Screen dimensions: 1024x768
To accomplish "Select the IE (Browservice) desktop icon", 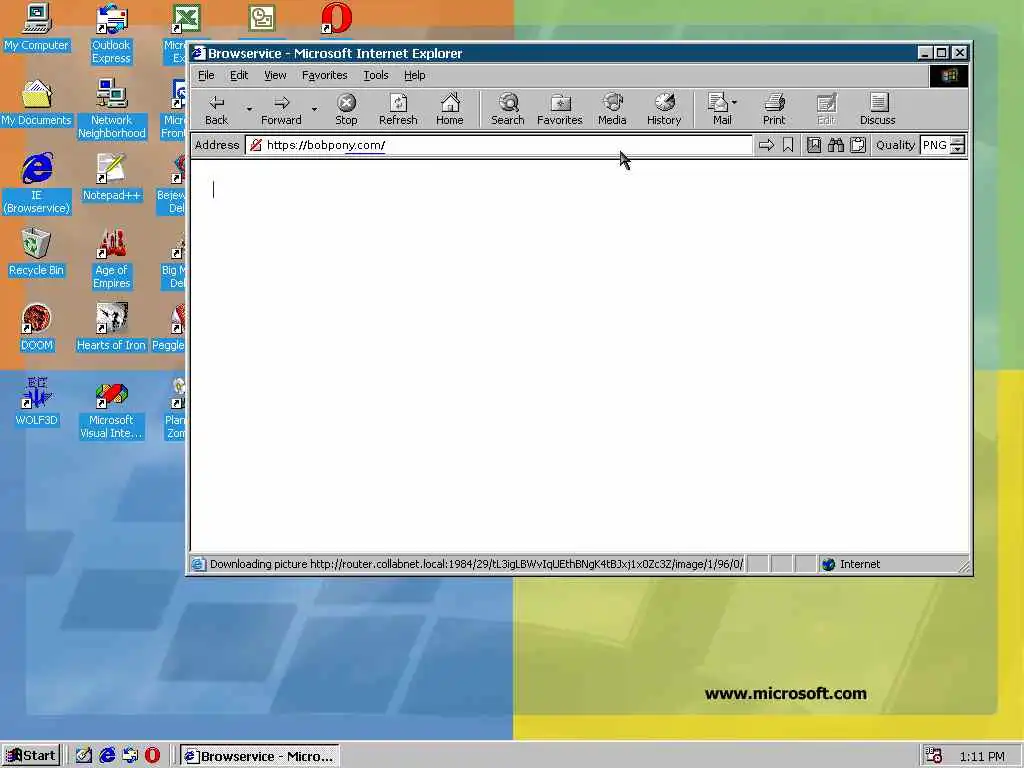I will tap(37, 183).
